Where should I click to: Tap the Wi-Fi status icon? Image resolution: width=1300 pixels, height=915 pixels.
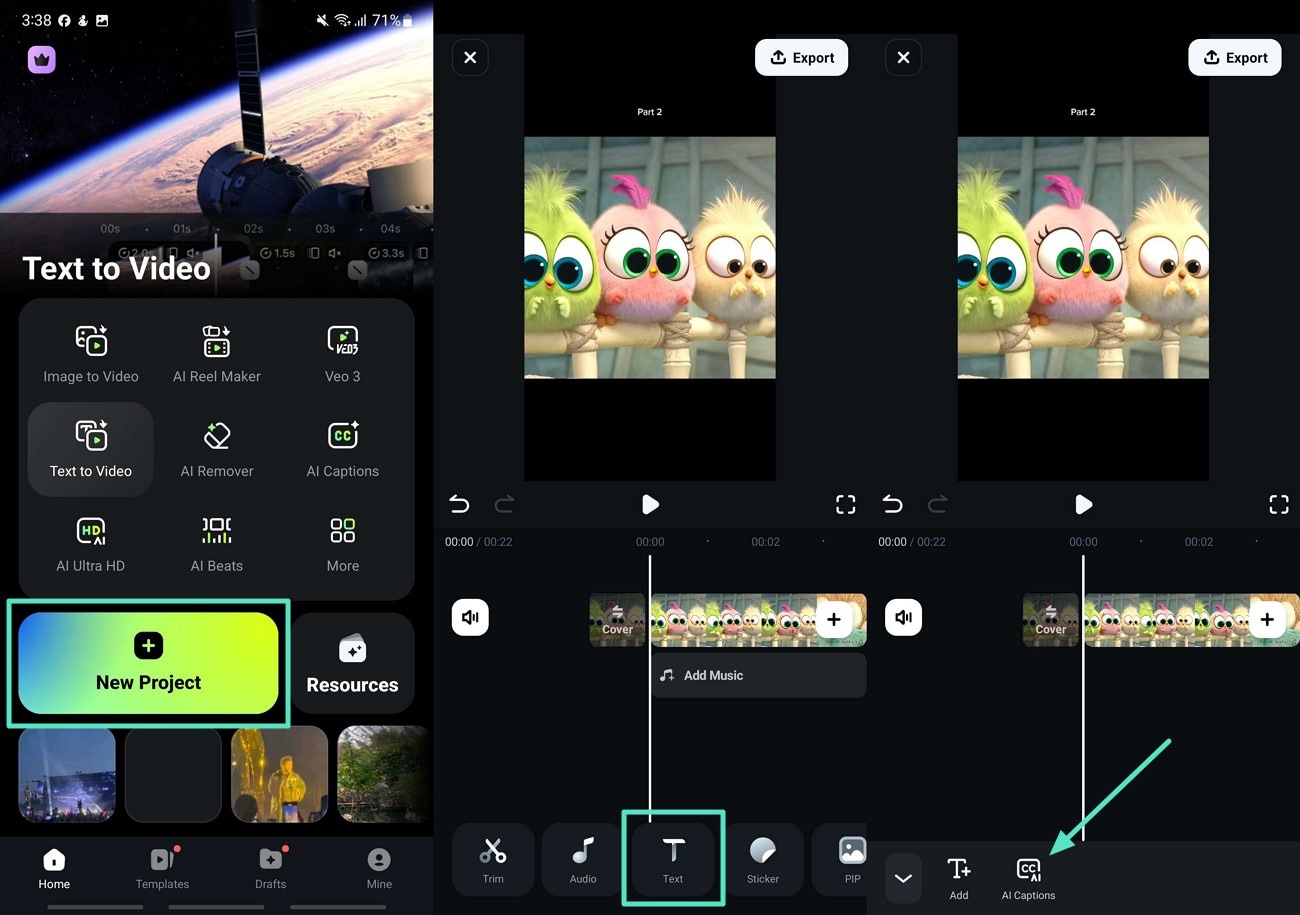point(342,20)
